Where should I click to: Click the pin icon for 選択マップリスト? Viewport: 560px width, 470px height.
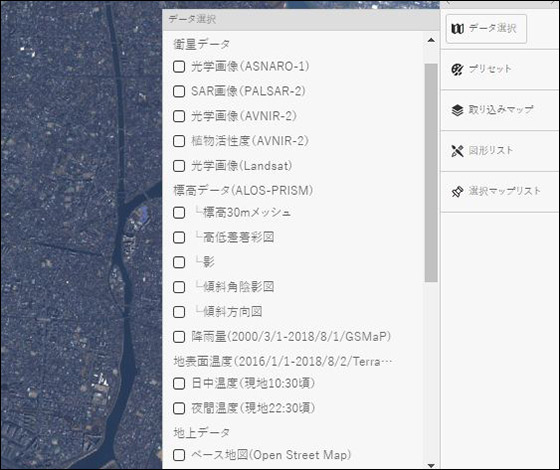[x=458, y=192]
